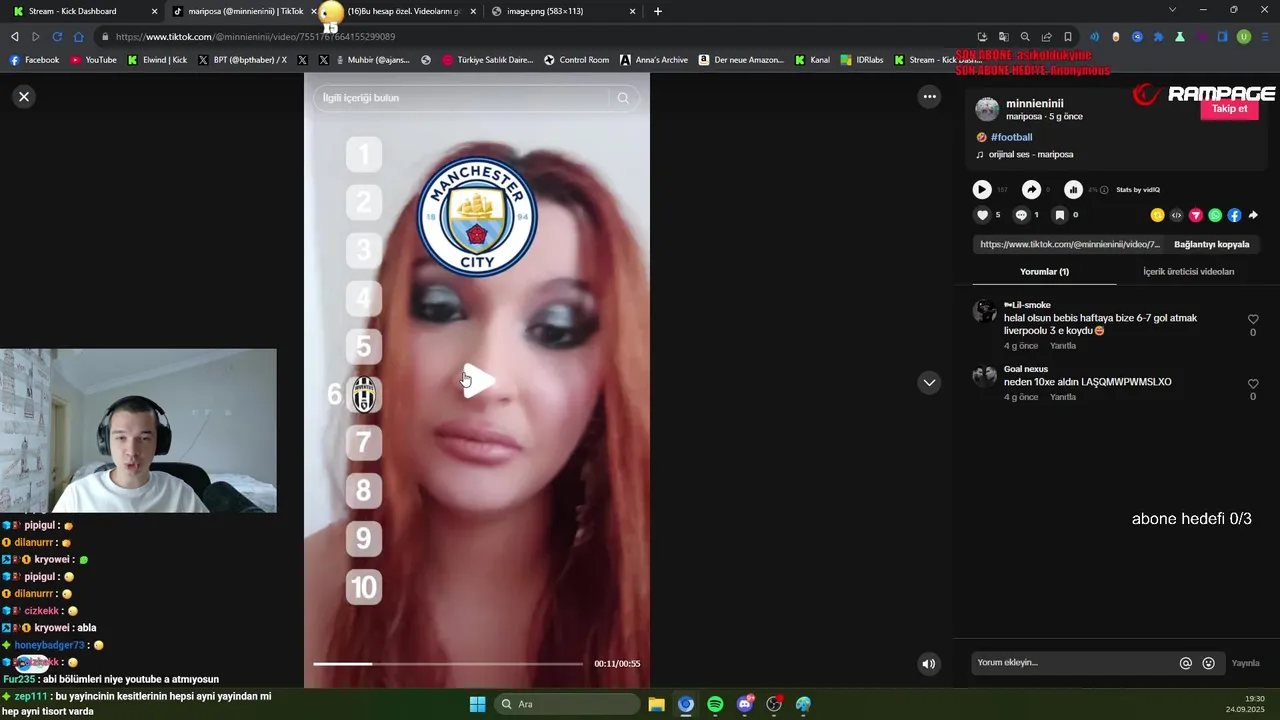Viewport: 1280px width, 720px height.
Task: Repost the video with yellow icon
Action: [1157, 215]
